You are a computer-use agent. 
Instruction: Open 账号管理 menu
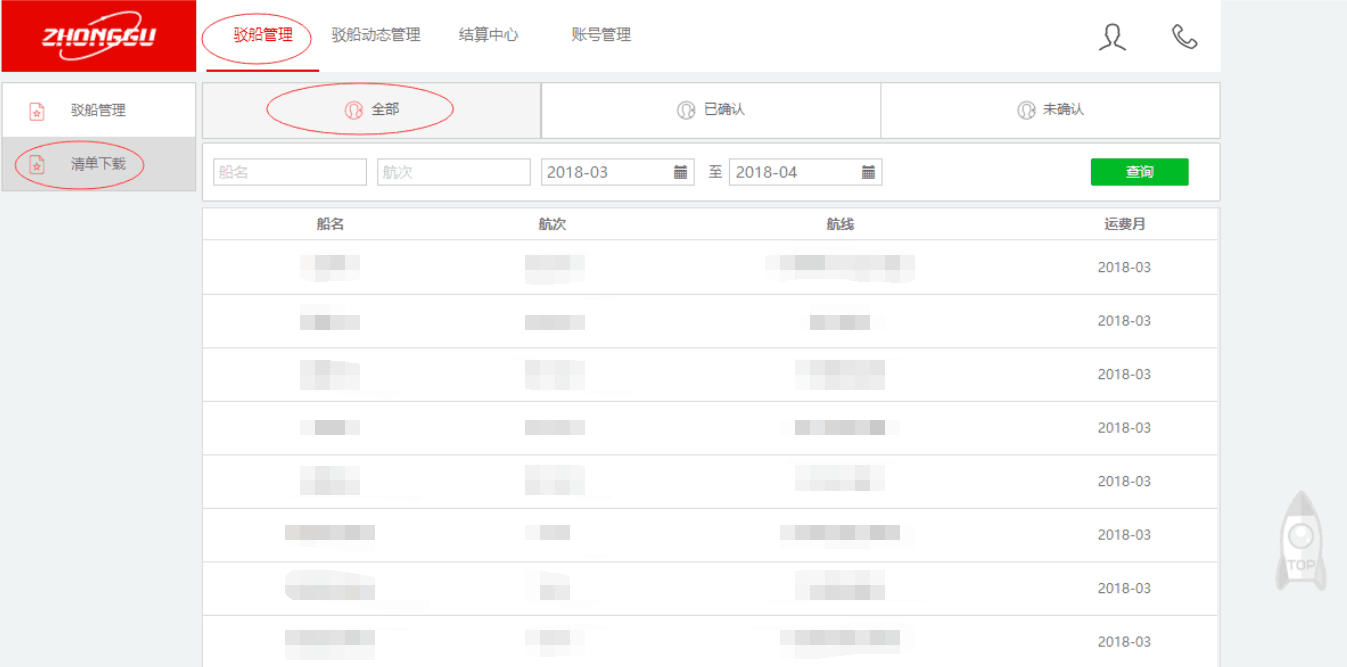click(601, 35)
